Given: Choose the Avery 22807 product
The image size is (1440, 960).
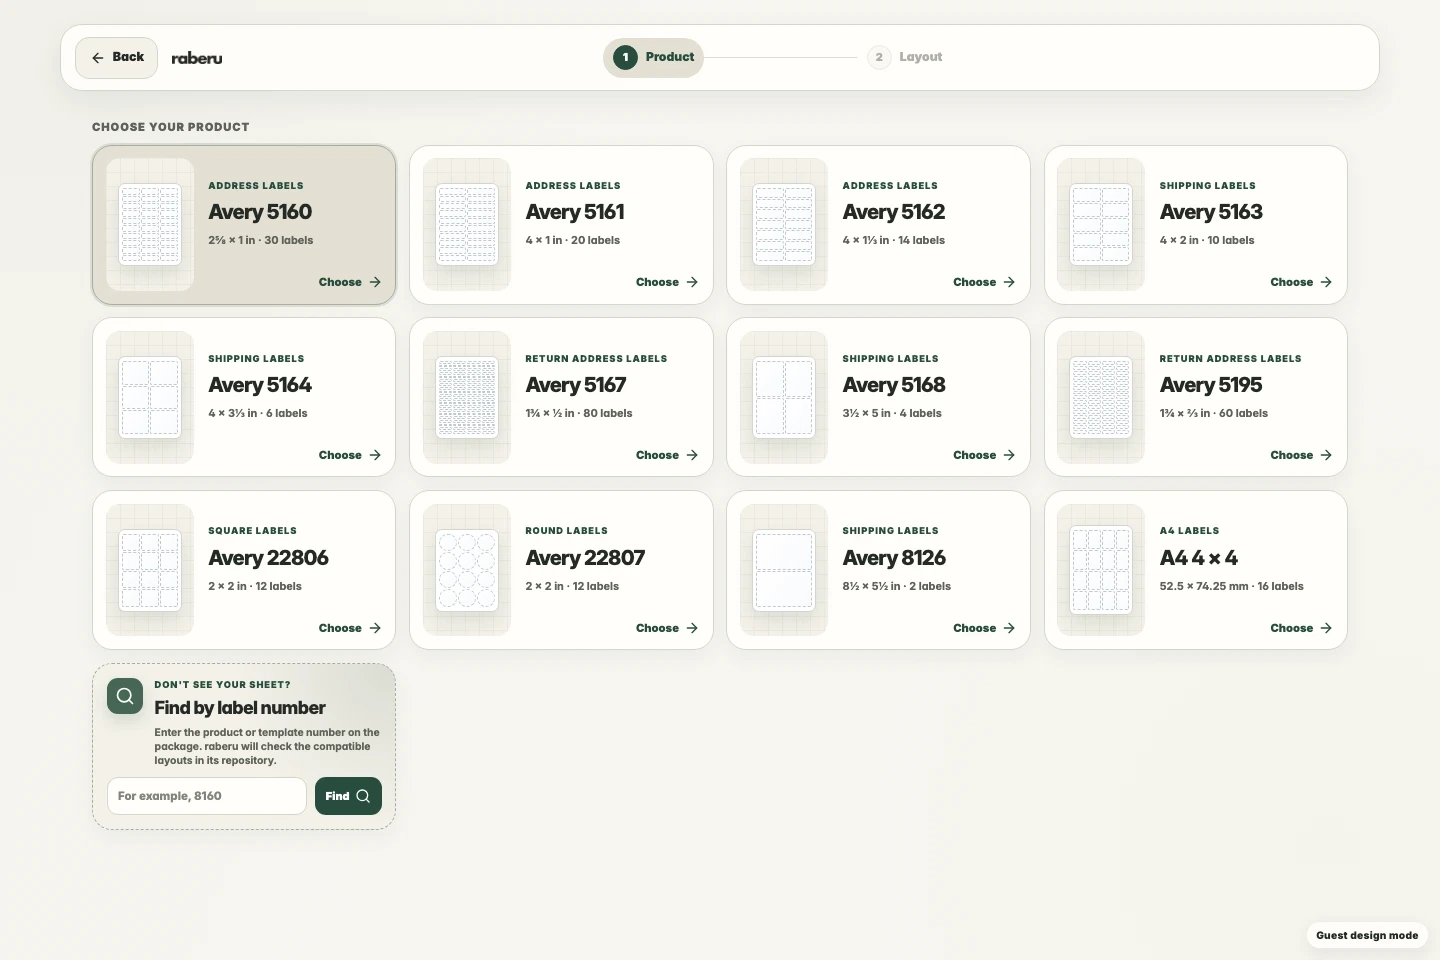Looking at the screenshot, I should tap(667, 628).
